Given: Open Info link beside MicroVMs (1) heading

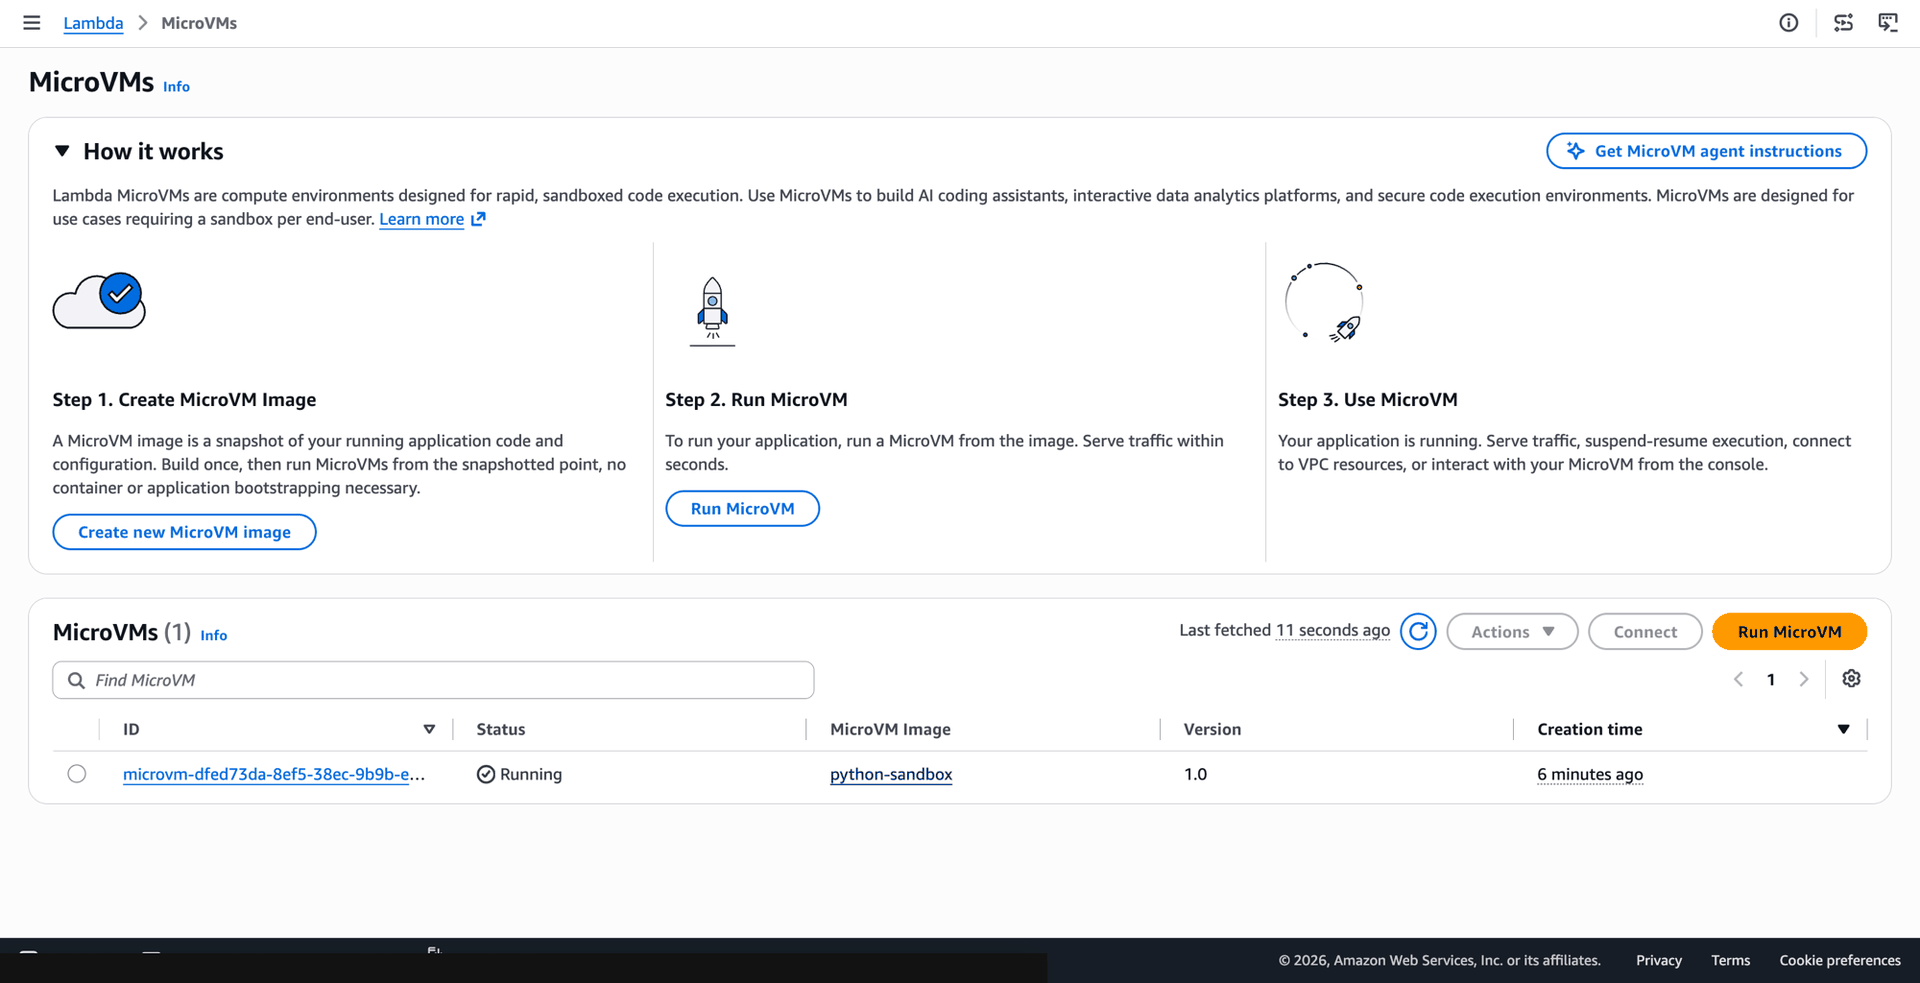Looking at the screenshot, I should pos(214,635).
